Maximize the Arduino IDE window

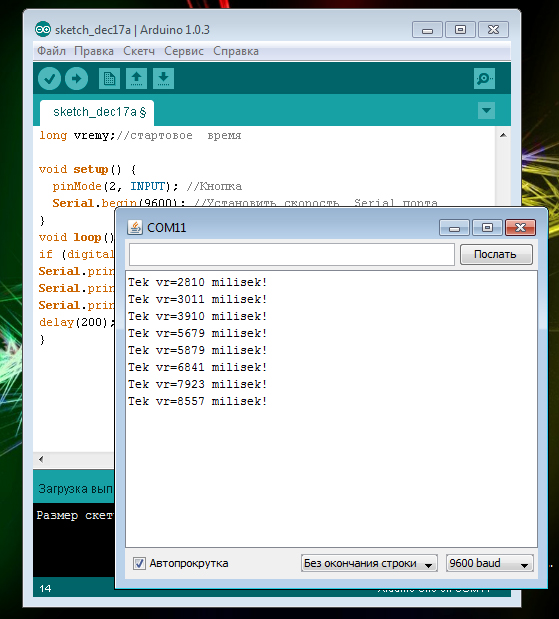click(460, 30)
